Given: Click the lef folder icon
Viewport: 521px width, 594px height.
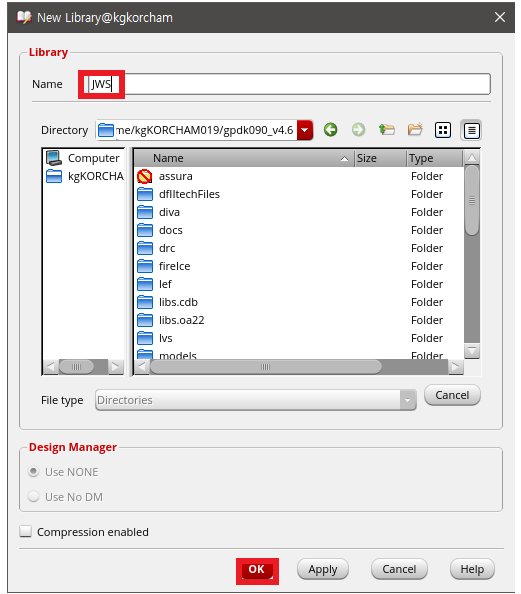Looking at the screenshot, I should point(145,284).
